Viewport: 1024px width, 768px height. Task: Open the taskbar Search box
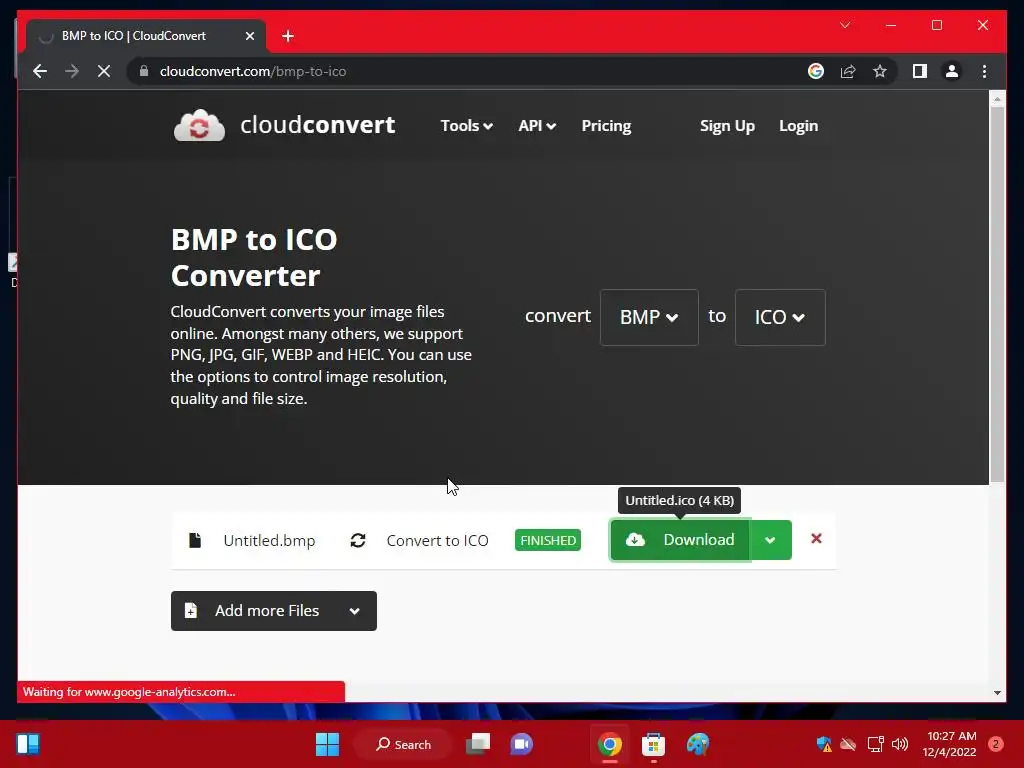tap(404, 744)
